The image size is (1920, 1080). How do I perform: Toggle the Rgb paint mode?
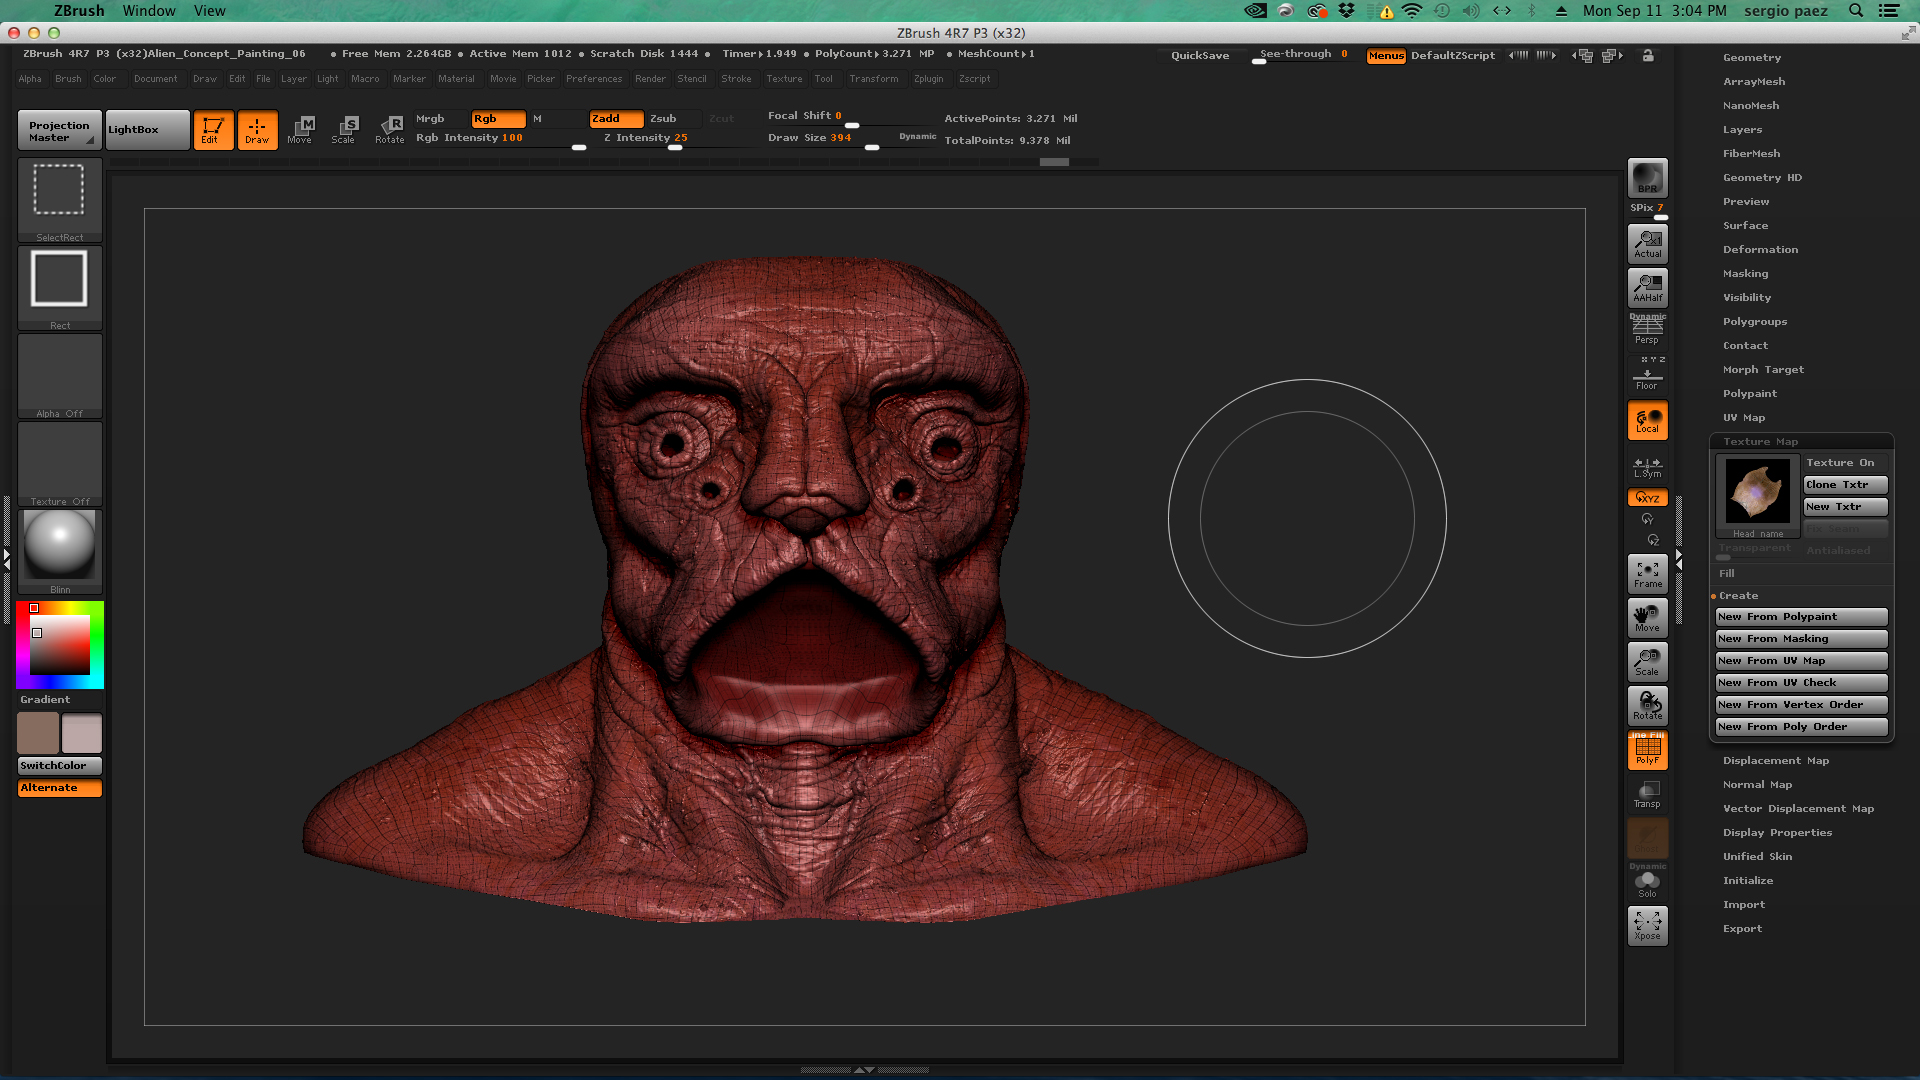click(498, 119)
